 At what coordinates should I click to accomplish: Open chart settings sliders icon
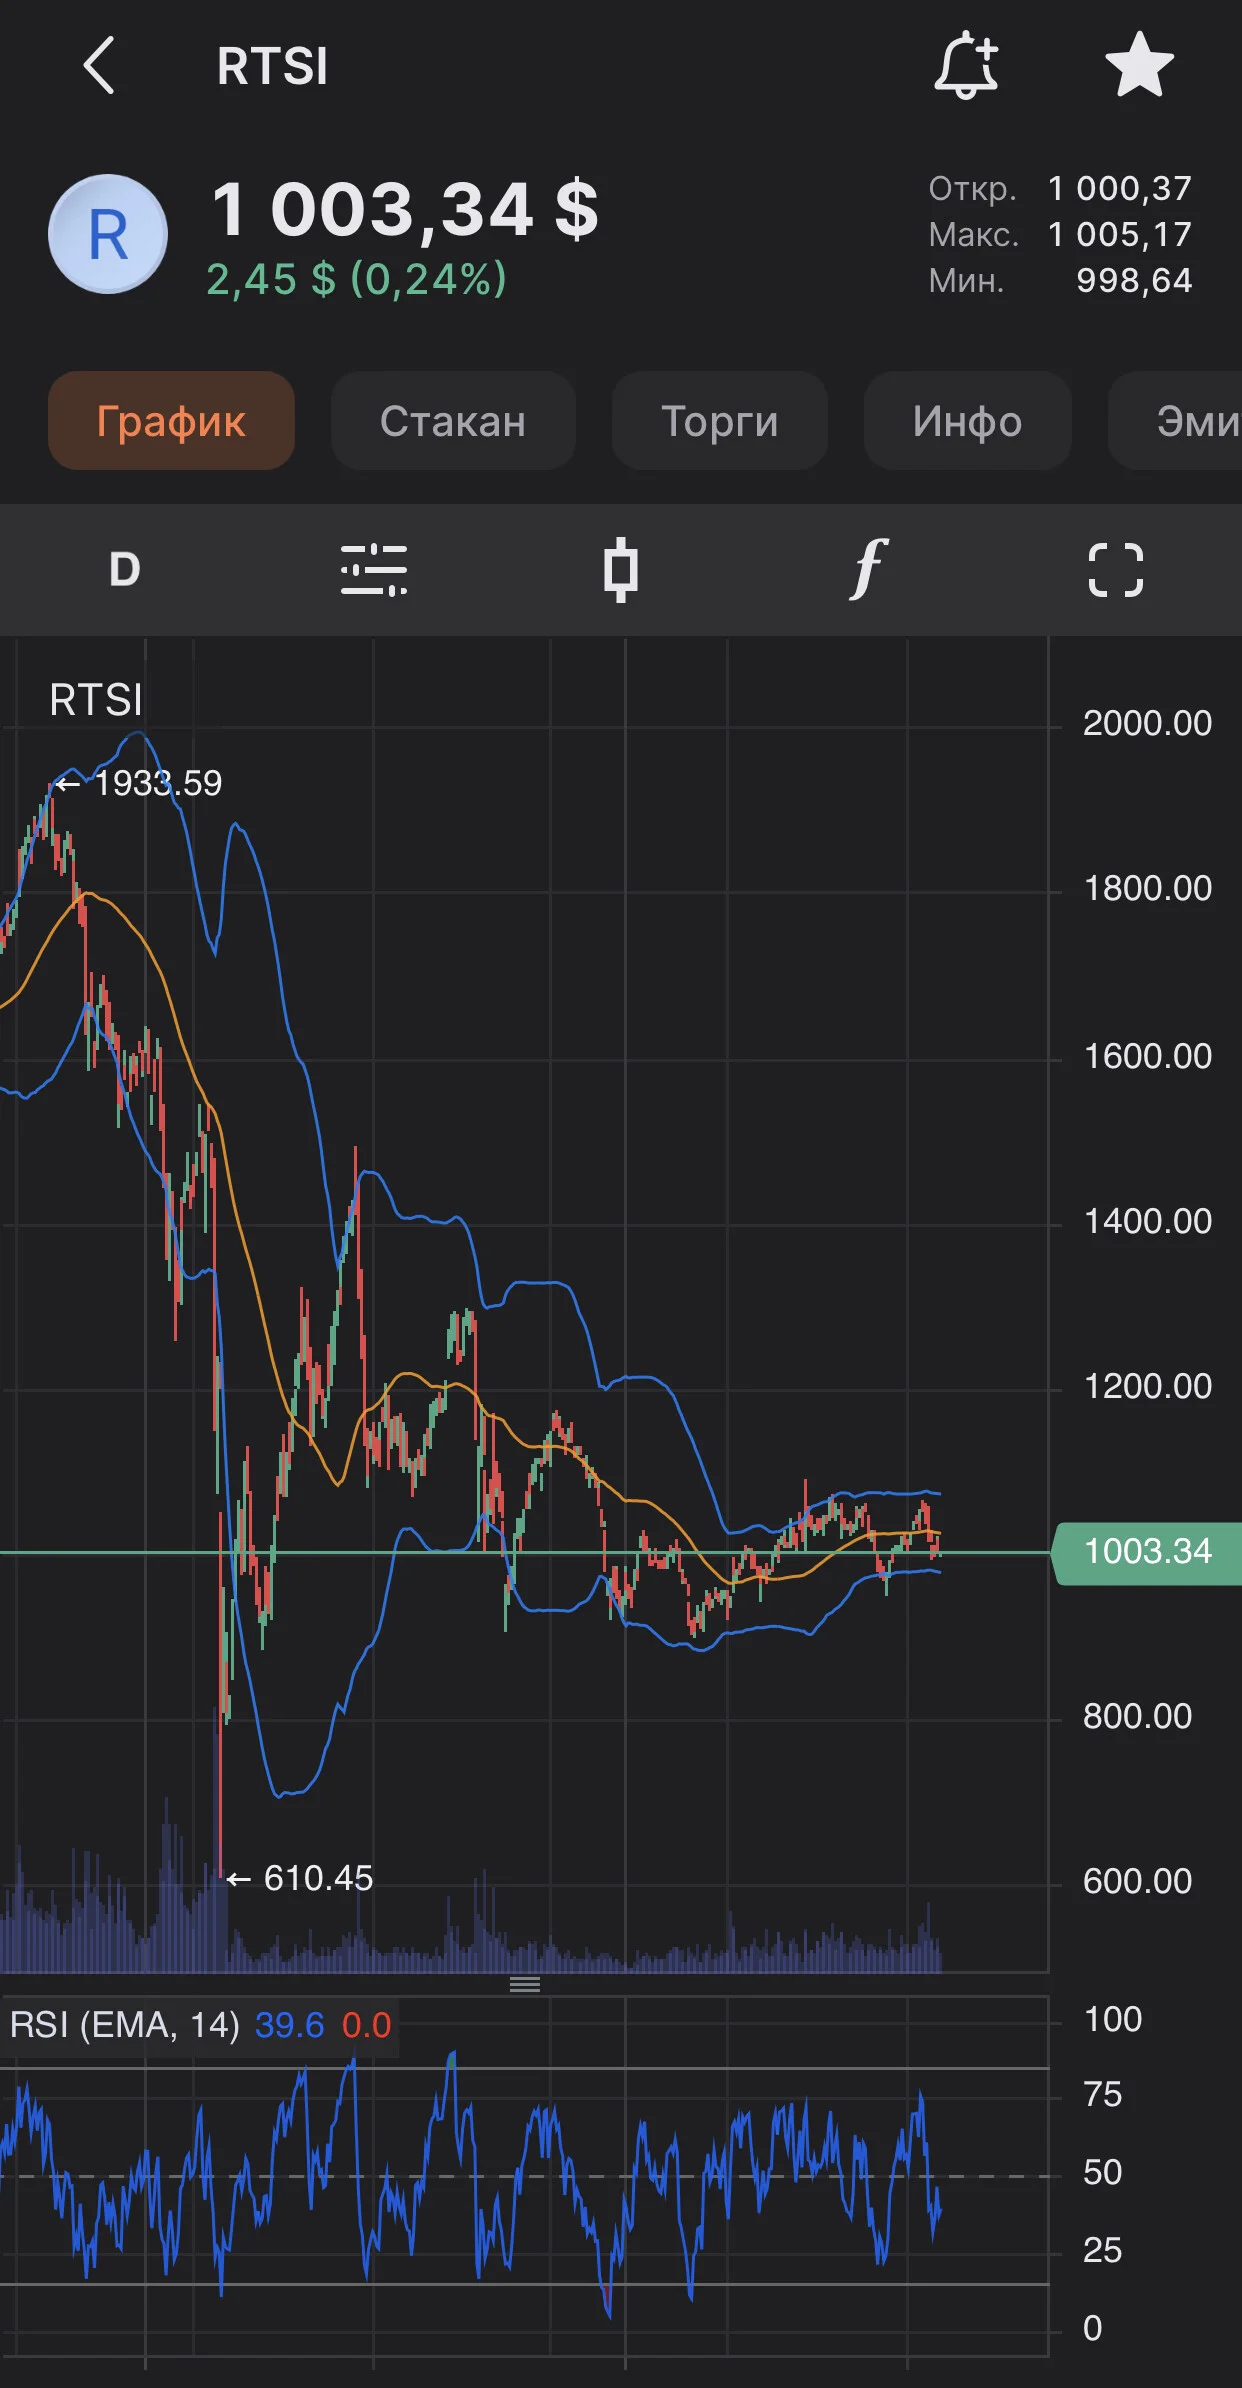pos(373,570)
